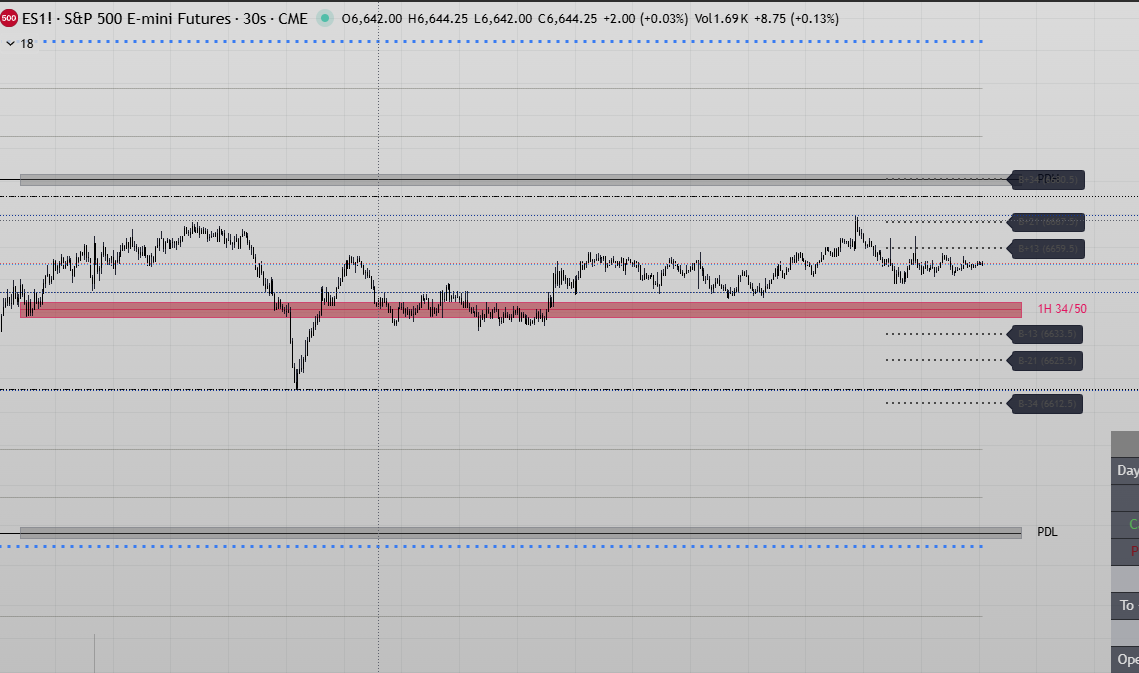Screen dimensions: 1139x673
Task: Select the lower grey PDL band
Action: pos(521,533)
